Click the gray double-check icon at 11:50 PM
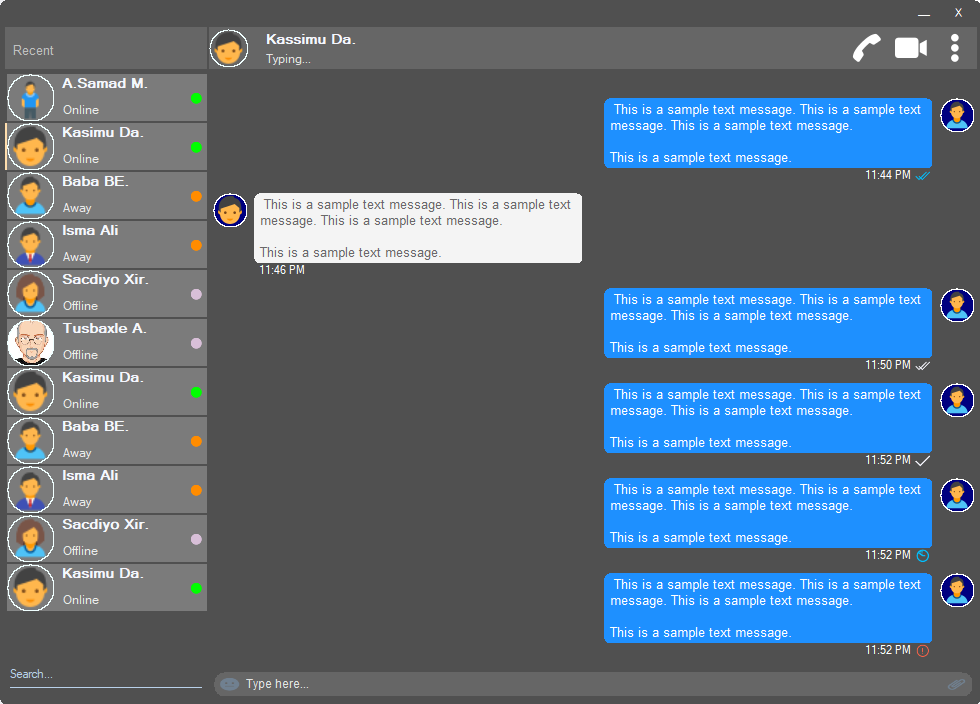 coord(922,366)
